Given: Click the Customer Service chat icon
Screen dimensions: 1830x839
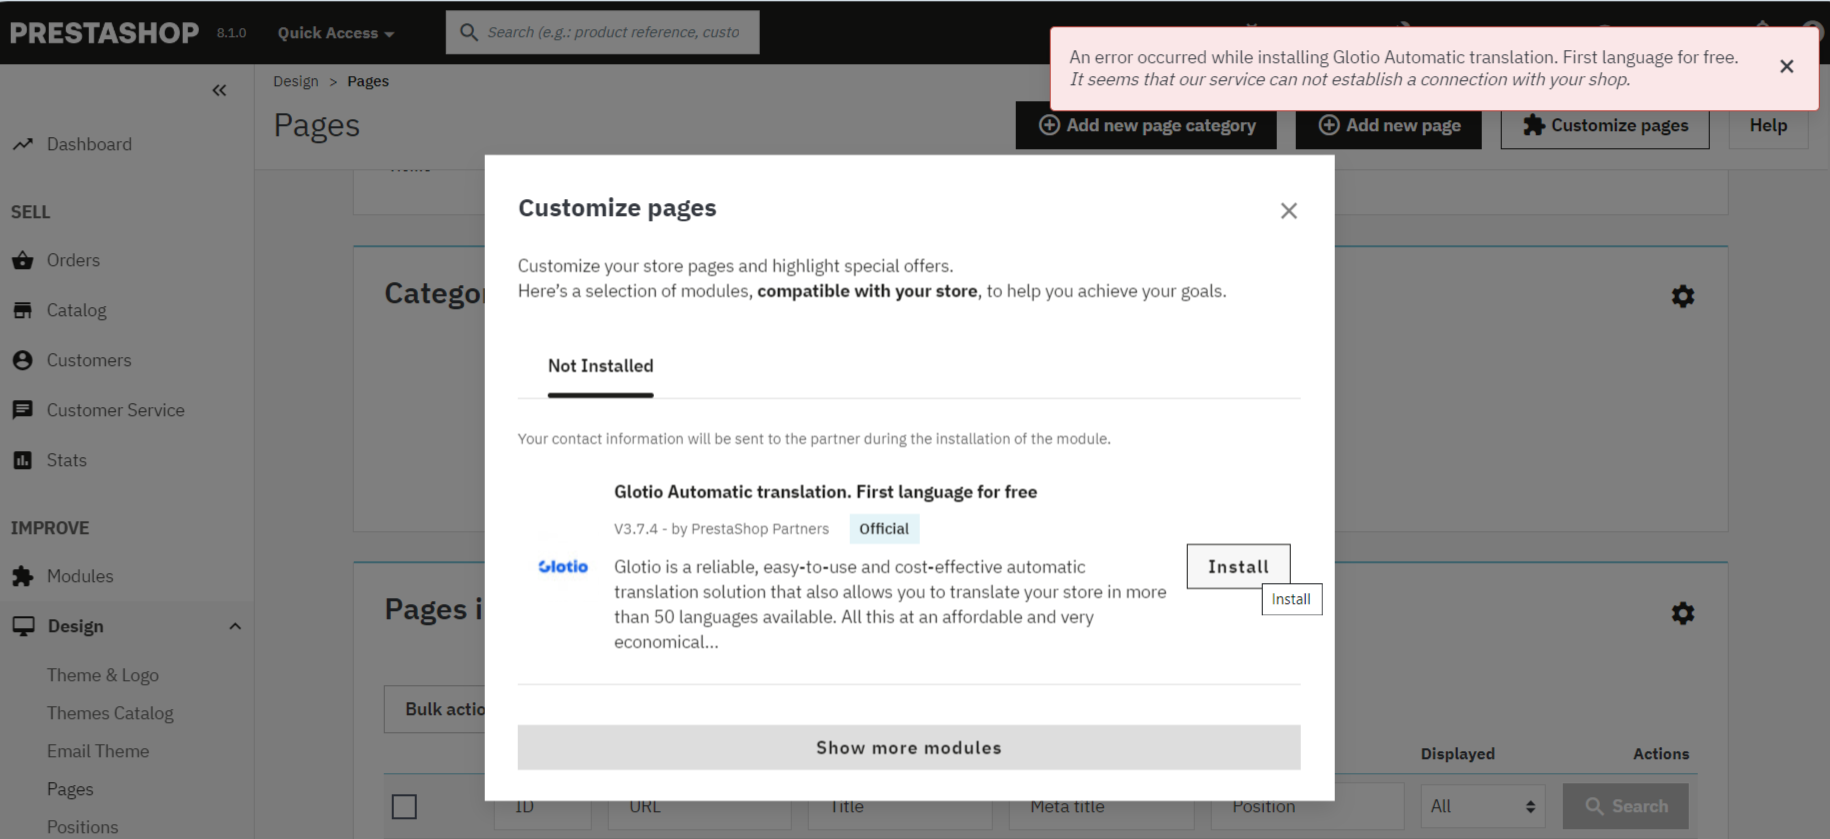Looking at the screenshot, I should pos(22,410).
